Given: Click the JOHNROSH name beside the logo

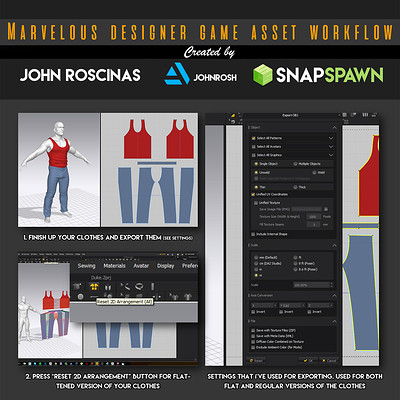Looking at the screenshot, I should pyautogui.click(x=215, y=77).
